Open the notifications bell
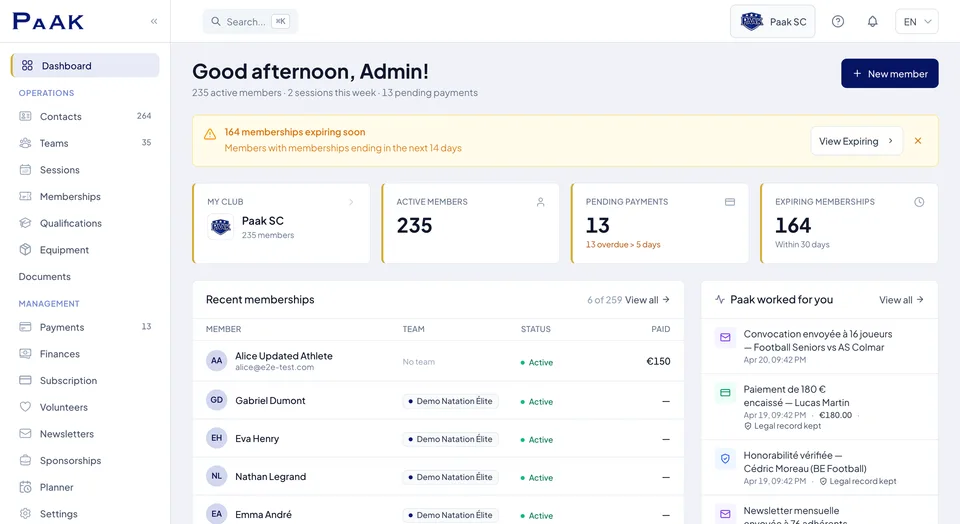The height and width of the screenshot is (524, 960). 872,21
